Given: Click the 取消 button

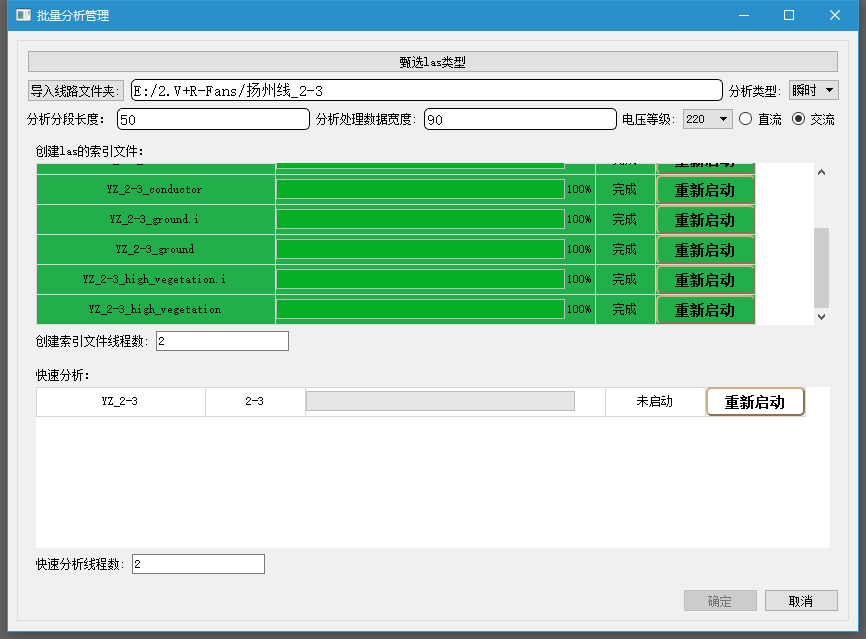Looking at the screenshot, I should (x=801, y=601).
